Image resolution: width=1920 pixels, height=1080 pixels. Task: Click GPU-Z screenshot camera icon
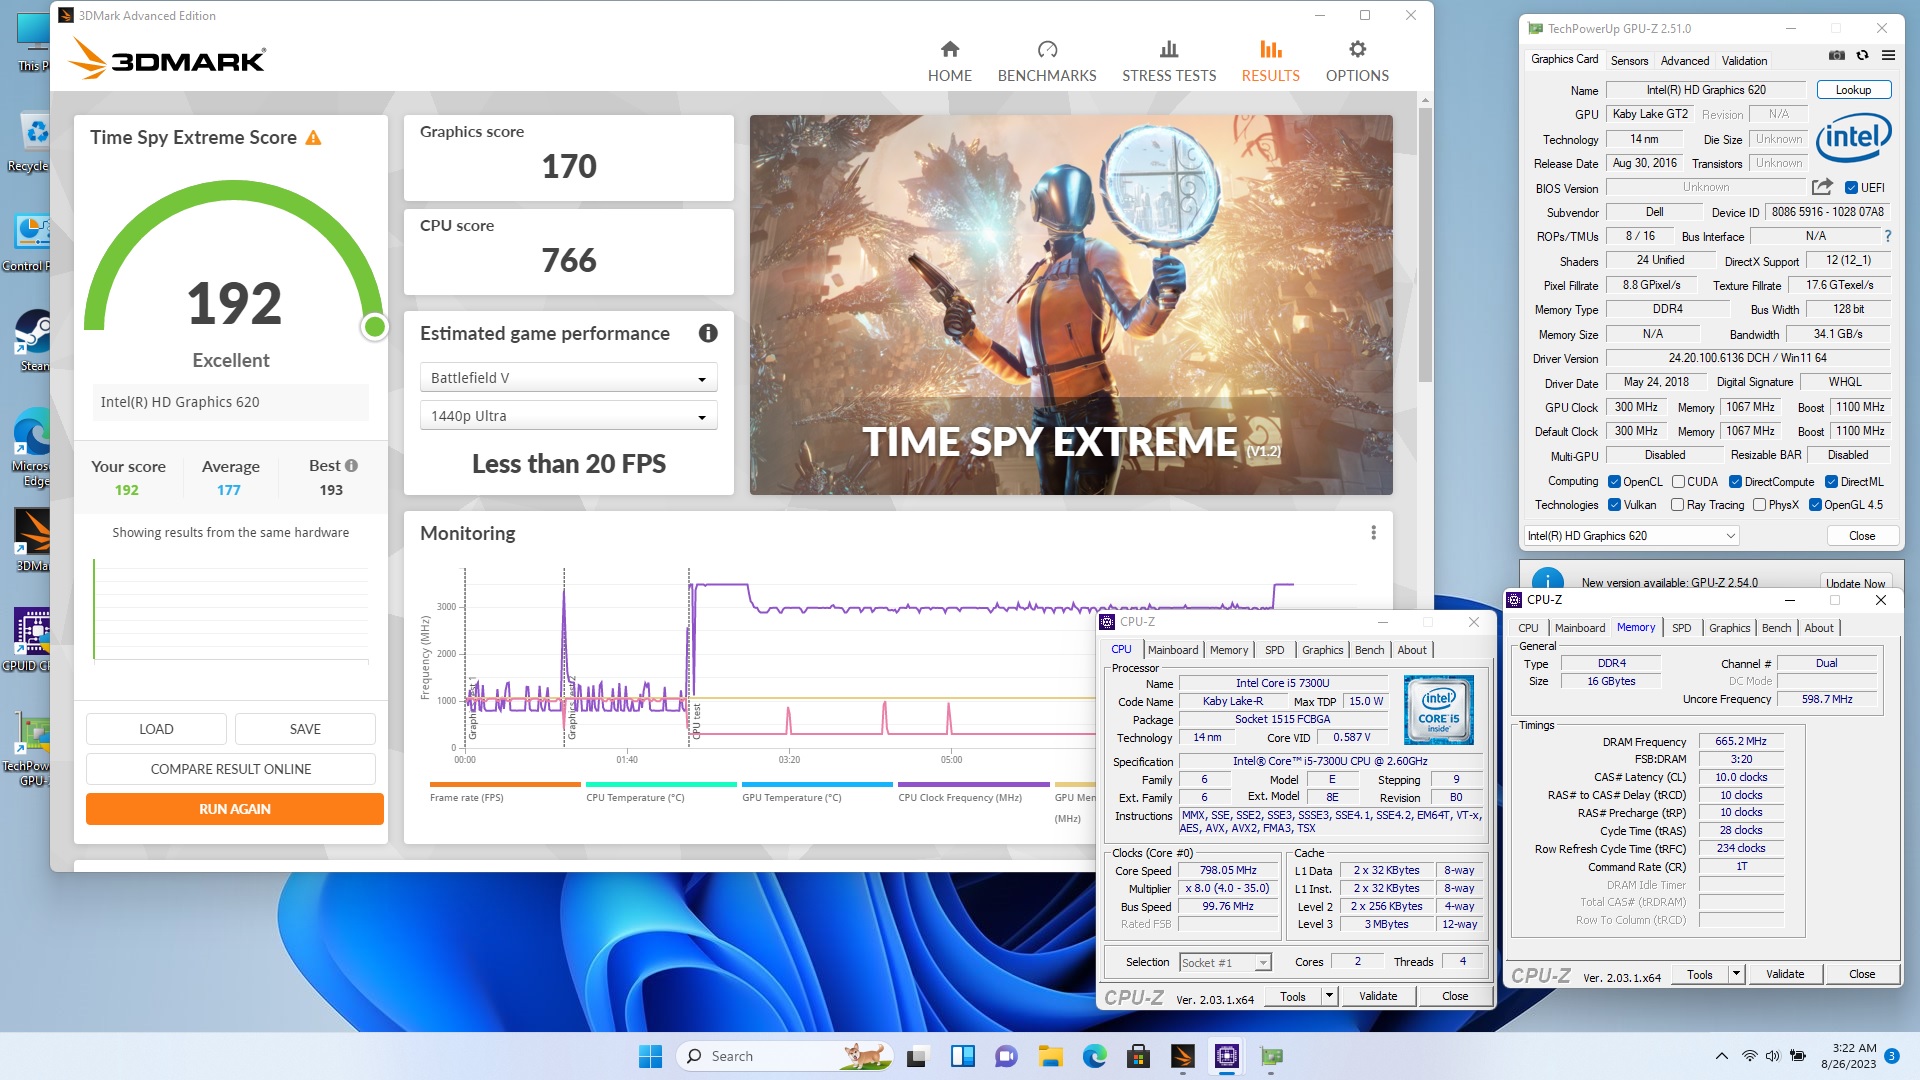1836,55
